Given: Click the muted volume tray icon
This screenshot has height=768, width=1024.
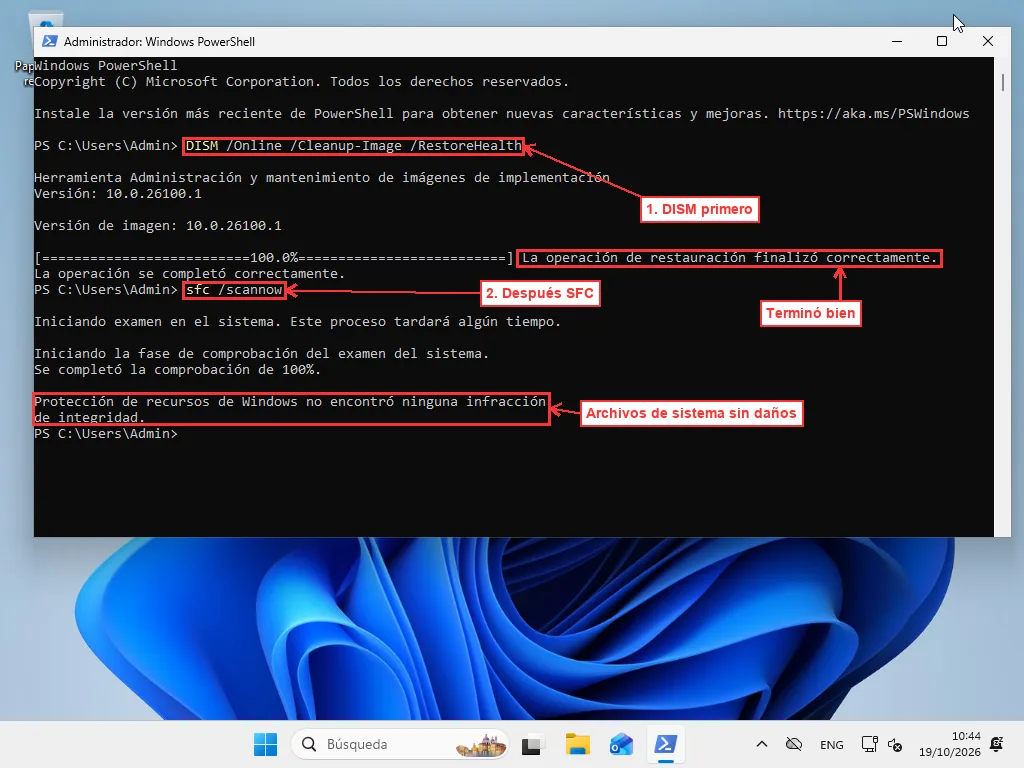Looking at the screenshot, I should 895,744.
